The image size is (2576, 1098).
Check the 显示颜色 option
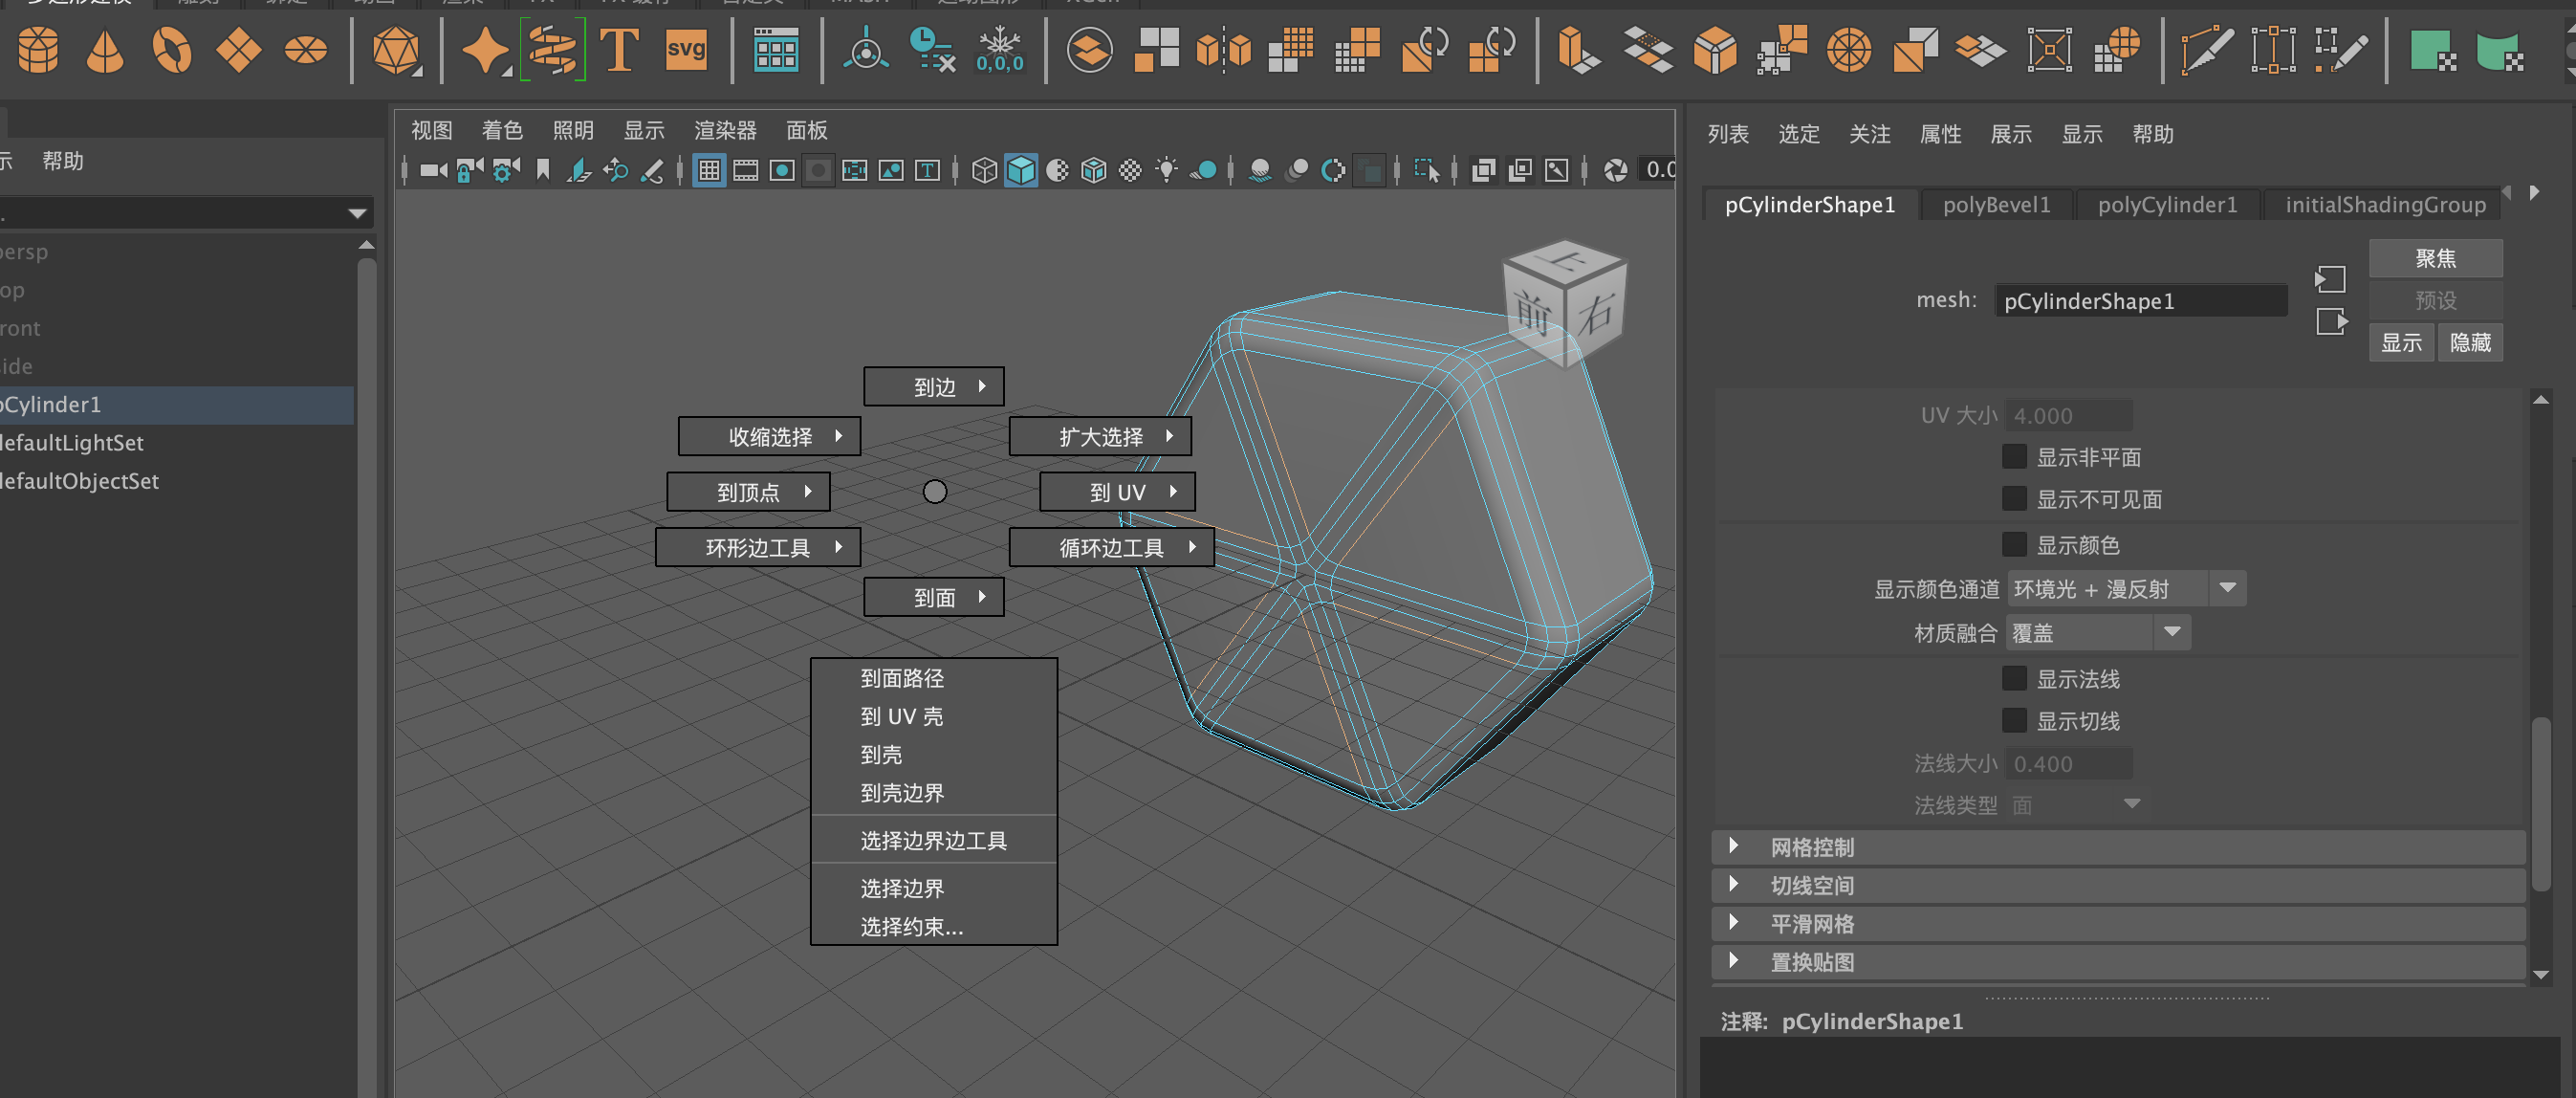coord(2014,545)
